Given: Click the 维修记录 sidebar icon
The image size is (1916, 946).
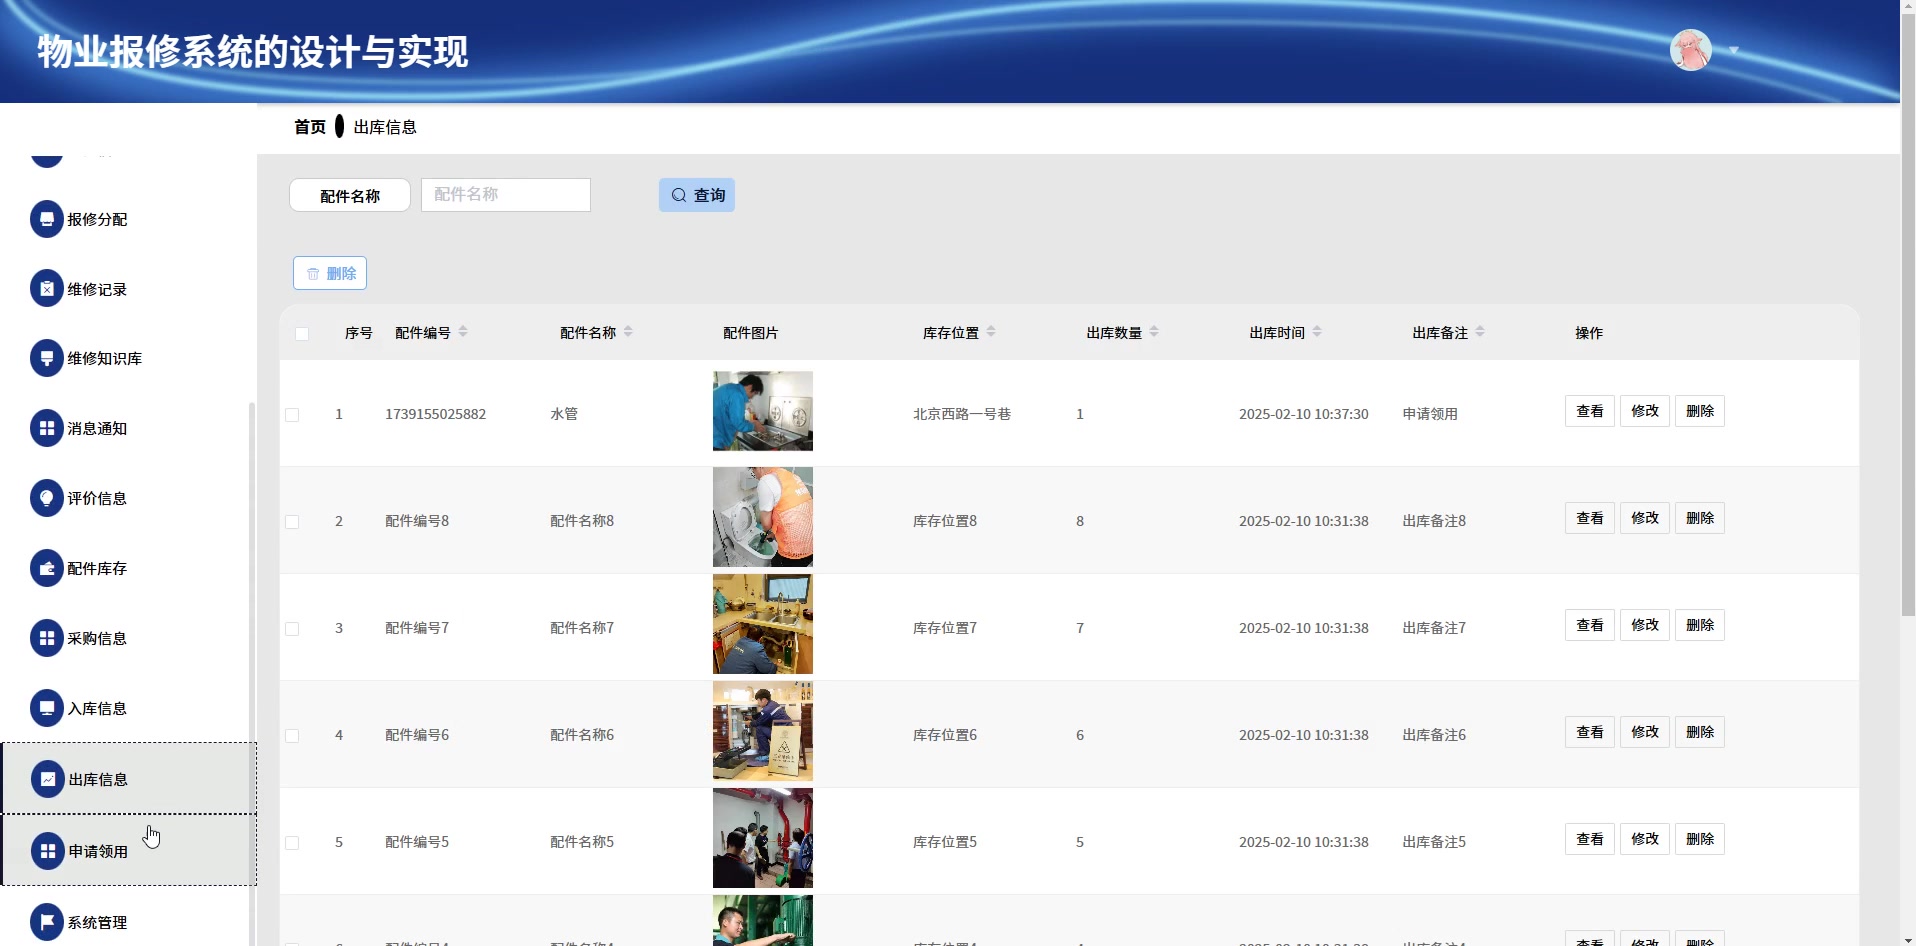Looking at the screenshot, I should [x=46, y=289].
